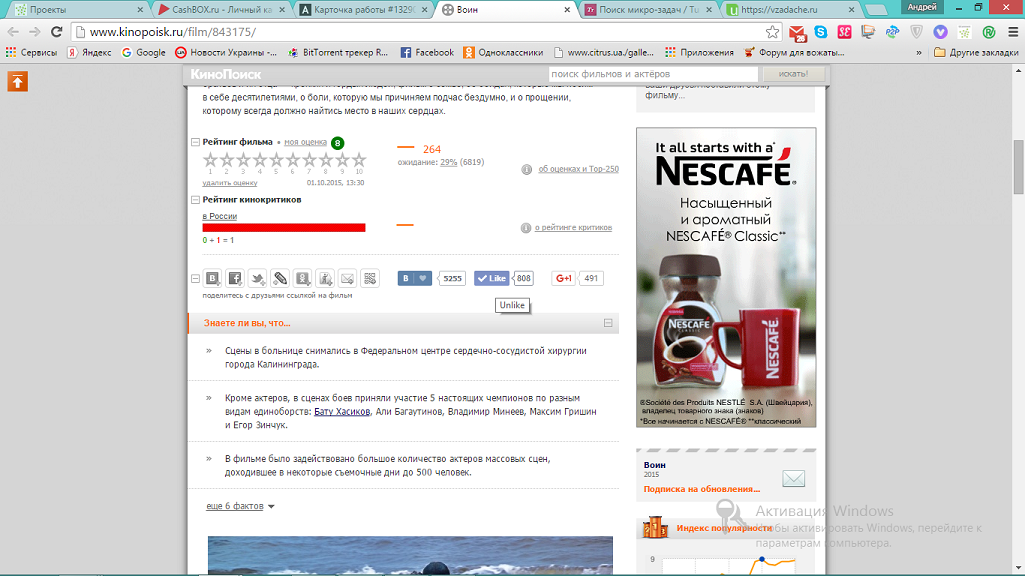1025x576 pixels.
Task: Switch to 'https://vzadache.ru' tab
Action: pyautogui.click(x=791, y=10)
